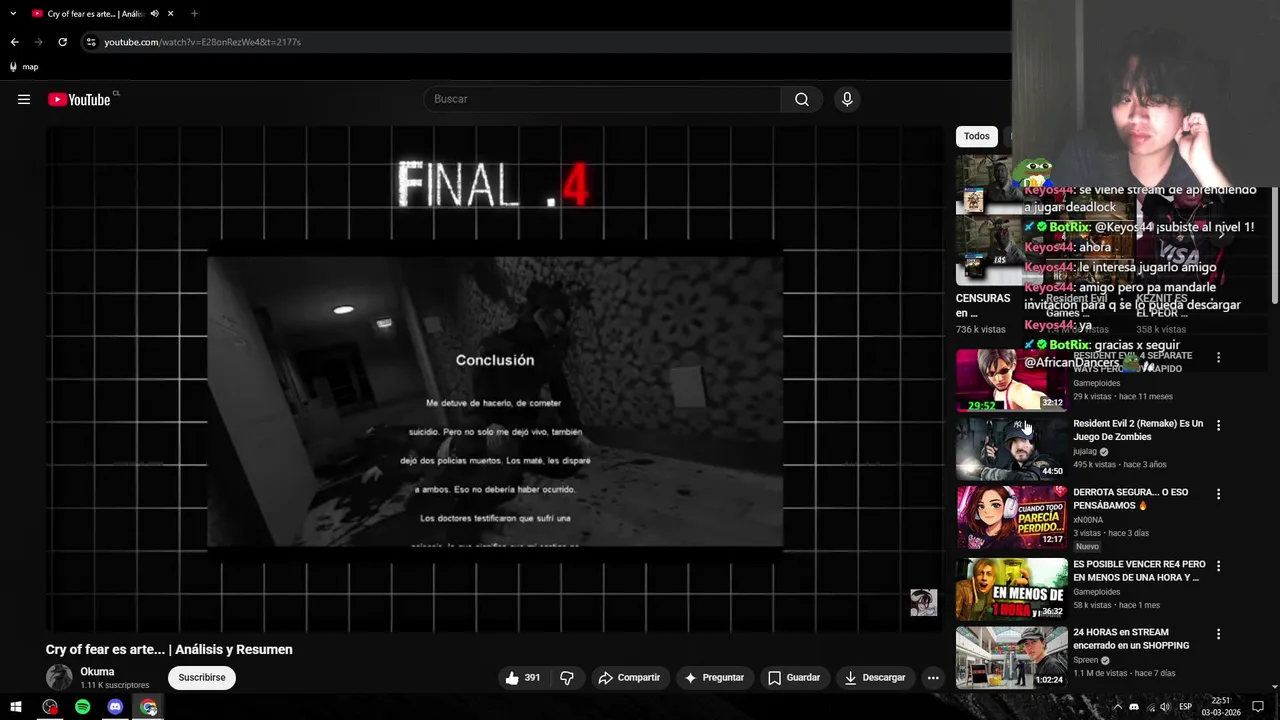This screenshot has height=720, width=1280.
Task: Subscribe to Okuma with Suscribirse
Action: pos(202,677)
